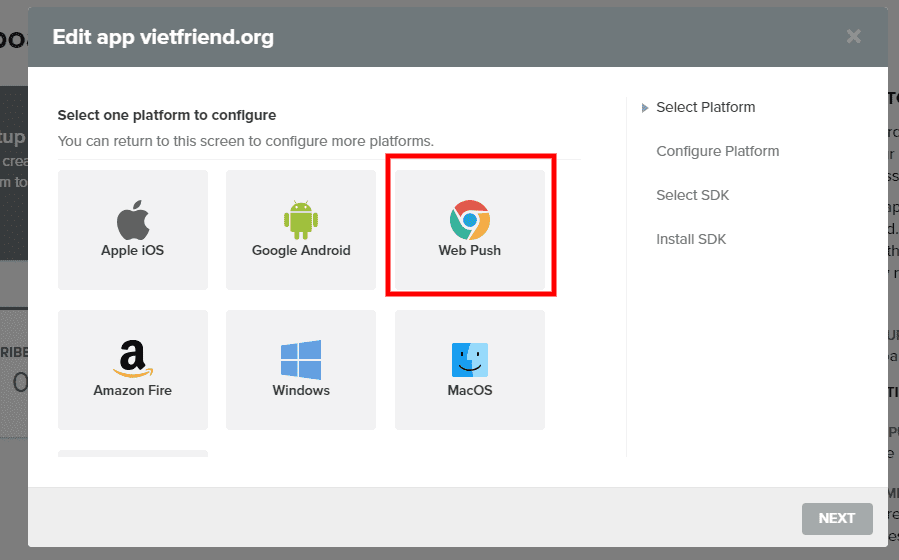Select the MacOS platform card

click(470, 370)
